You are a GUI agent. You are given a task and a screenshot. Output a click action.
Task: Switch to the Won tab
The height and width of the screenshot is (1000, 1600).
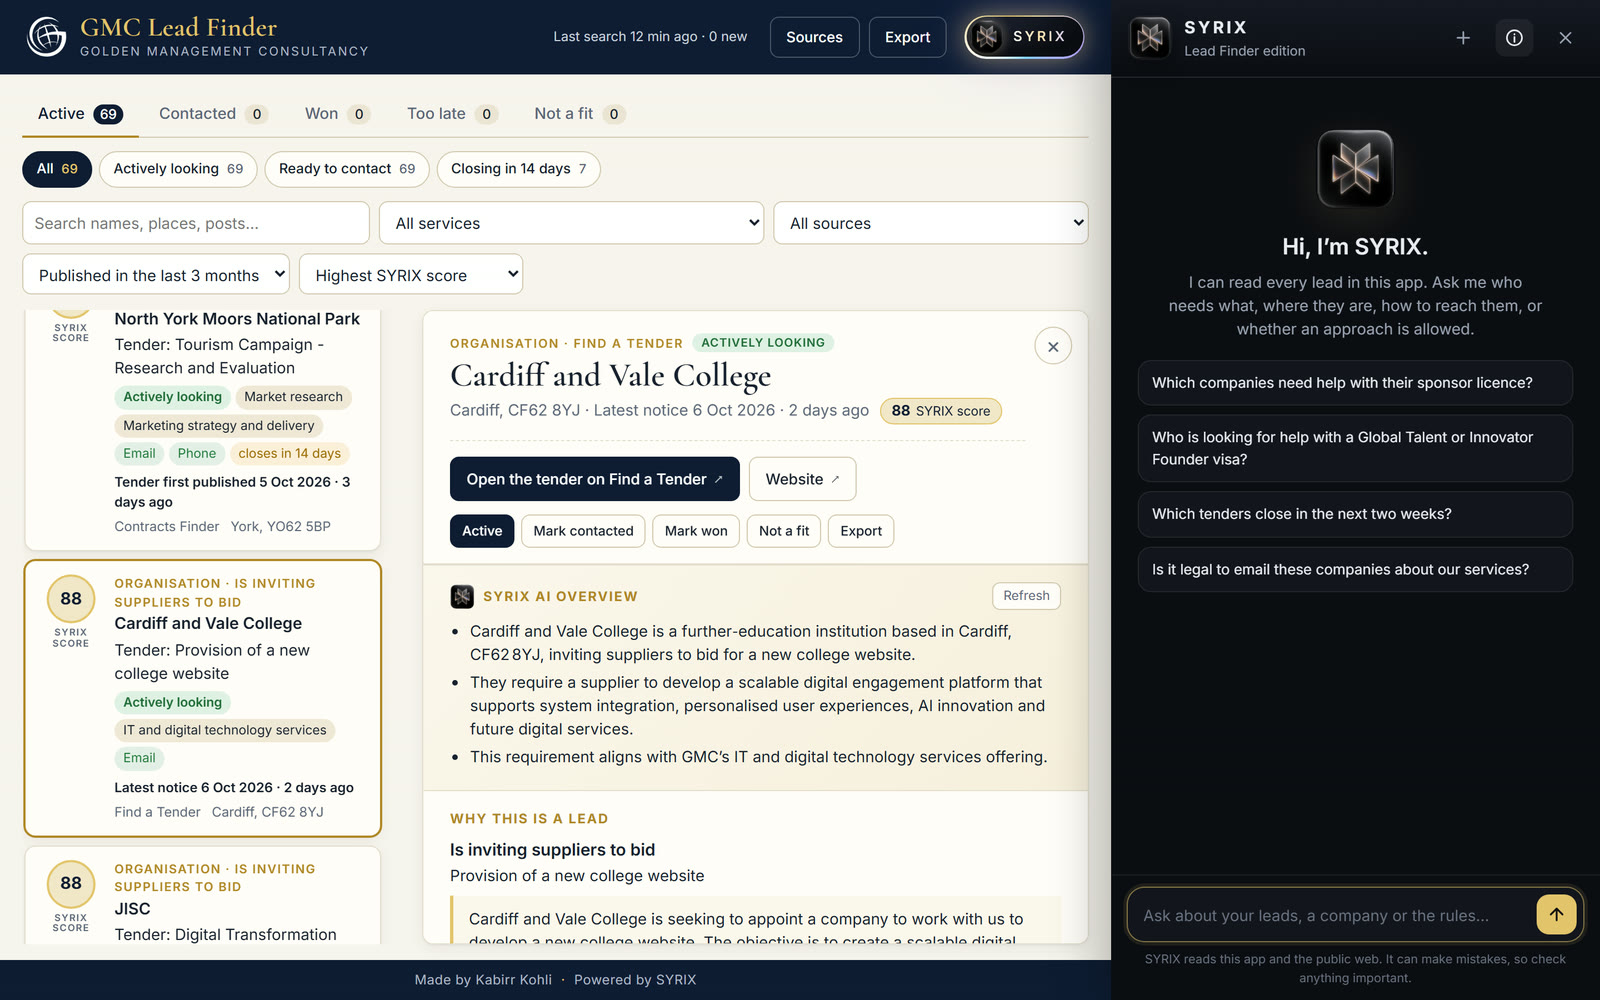coord(337,114)
